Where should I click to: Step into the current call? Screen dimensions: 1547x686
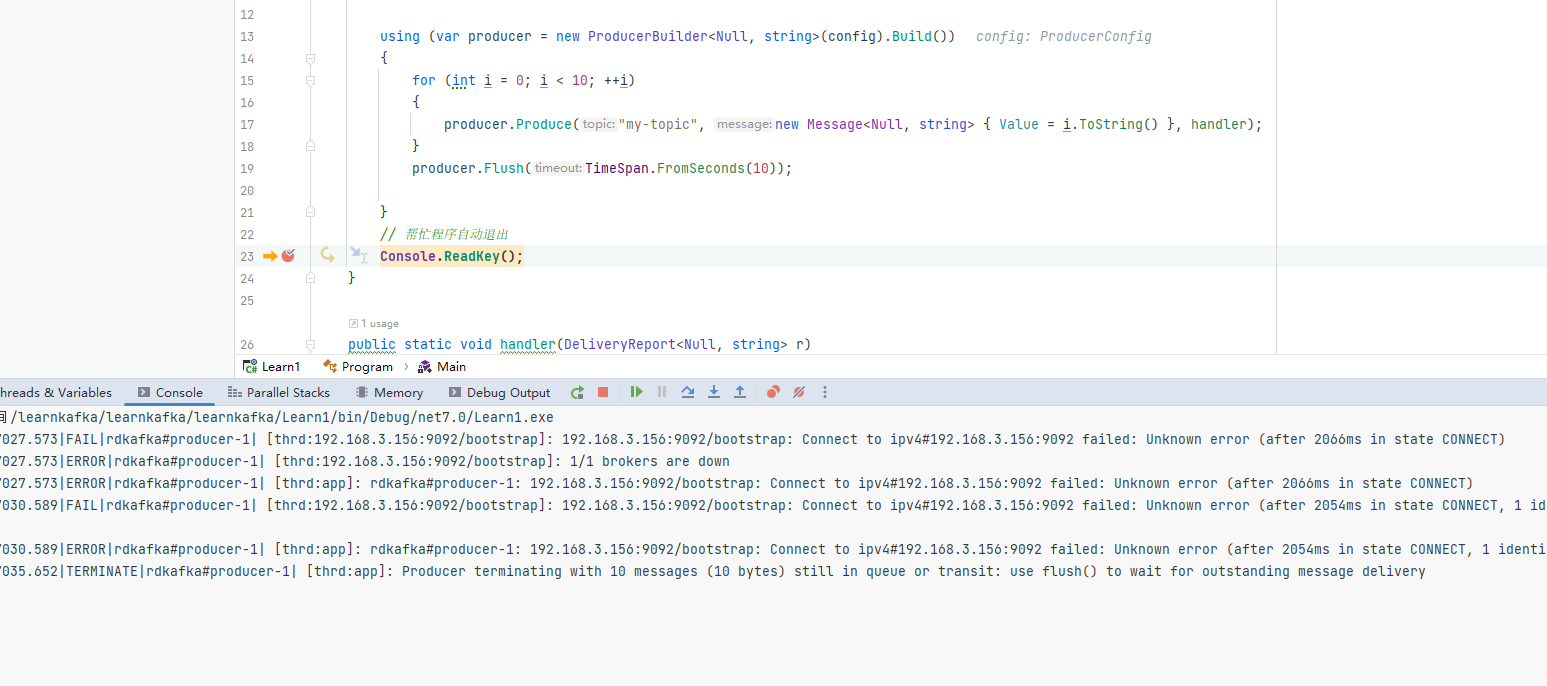click(714, 393)
